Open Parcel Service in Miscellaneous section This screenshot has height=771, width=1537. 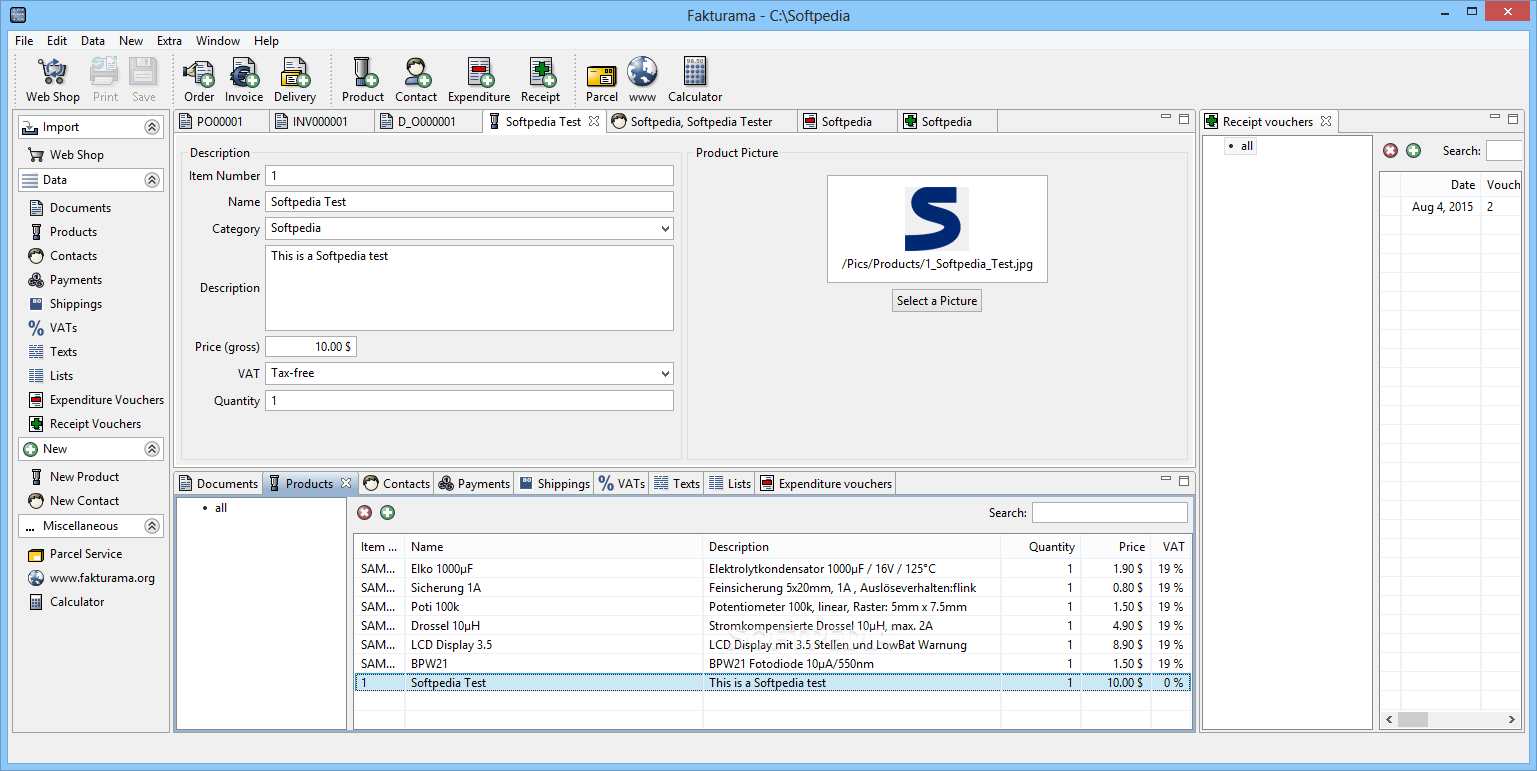click(x=75, y=554)
